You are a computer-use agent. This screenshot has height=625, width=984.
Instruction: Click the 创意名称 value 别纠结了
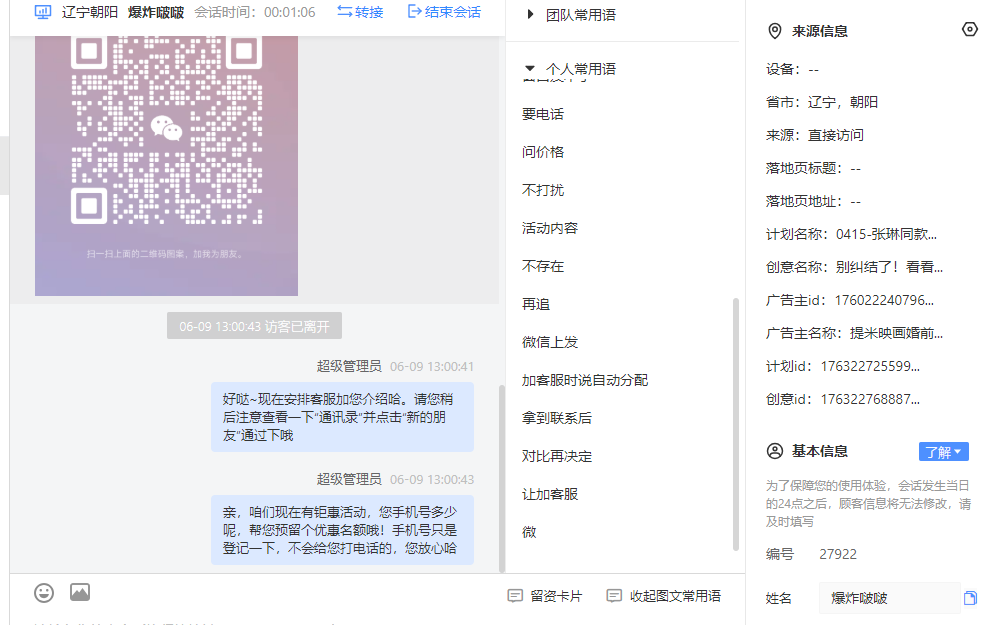coord(889,267)
